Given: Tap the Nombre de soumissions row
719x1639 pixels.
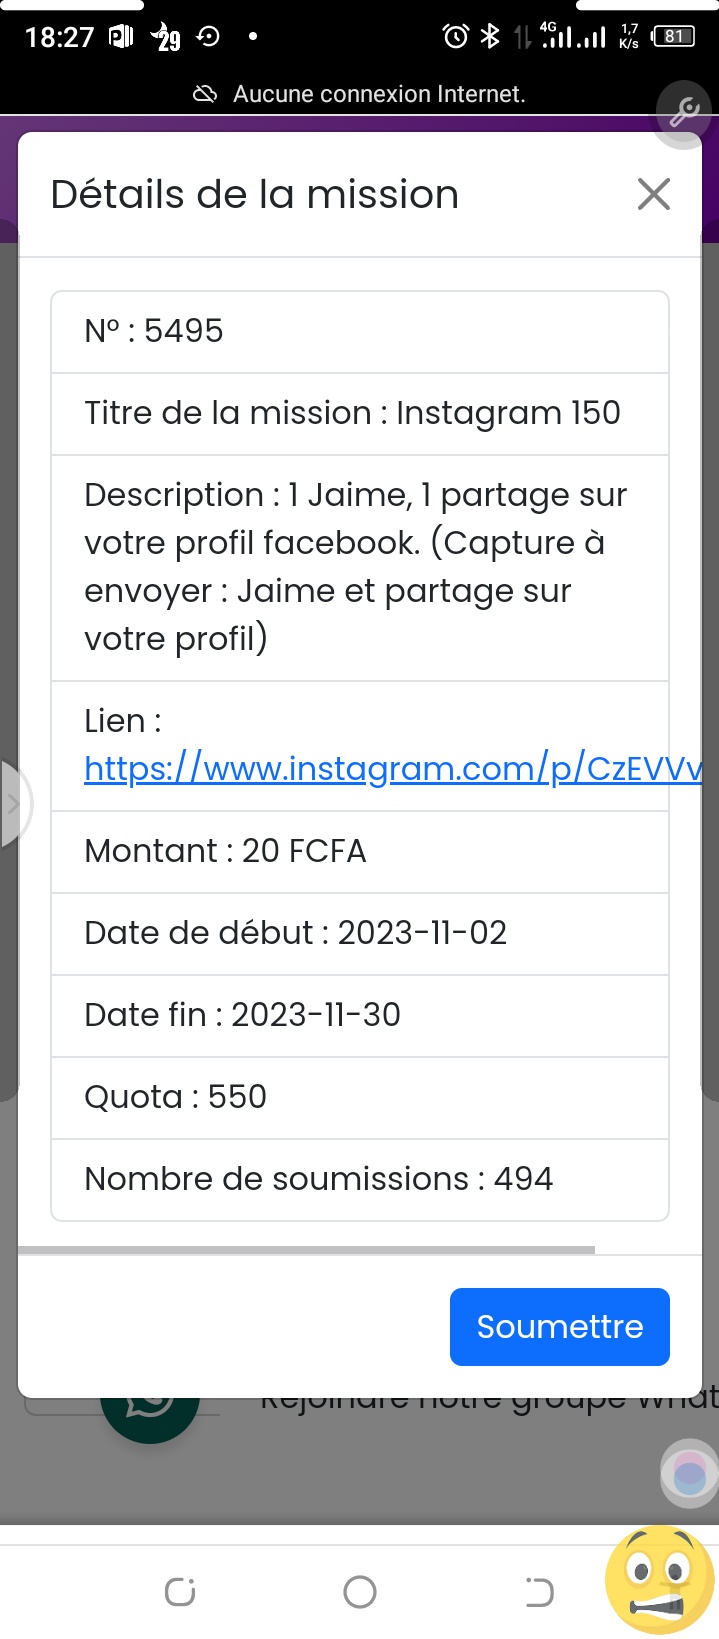Looking at the screenshot, I should pyautogui.click(x=359, y=1179).
